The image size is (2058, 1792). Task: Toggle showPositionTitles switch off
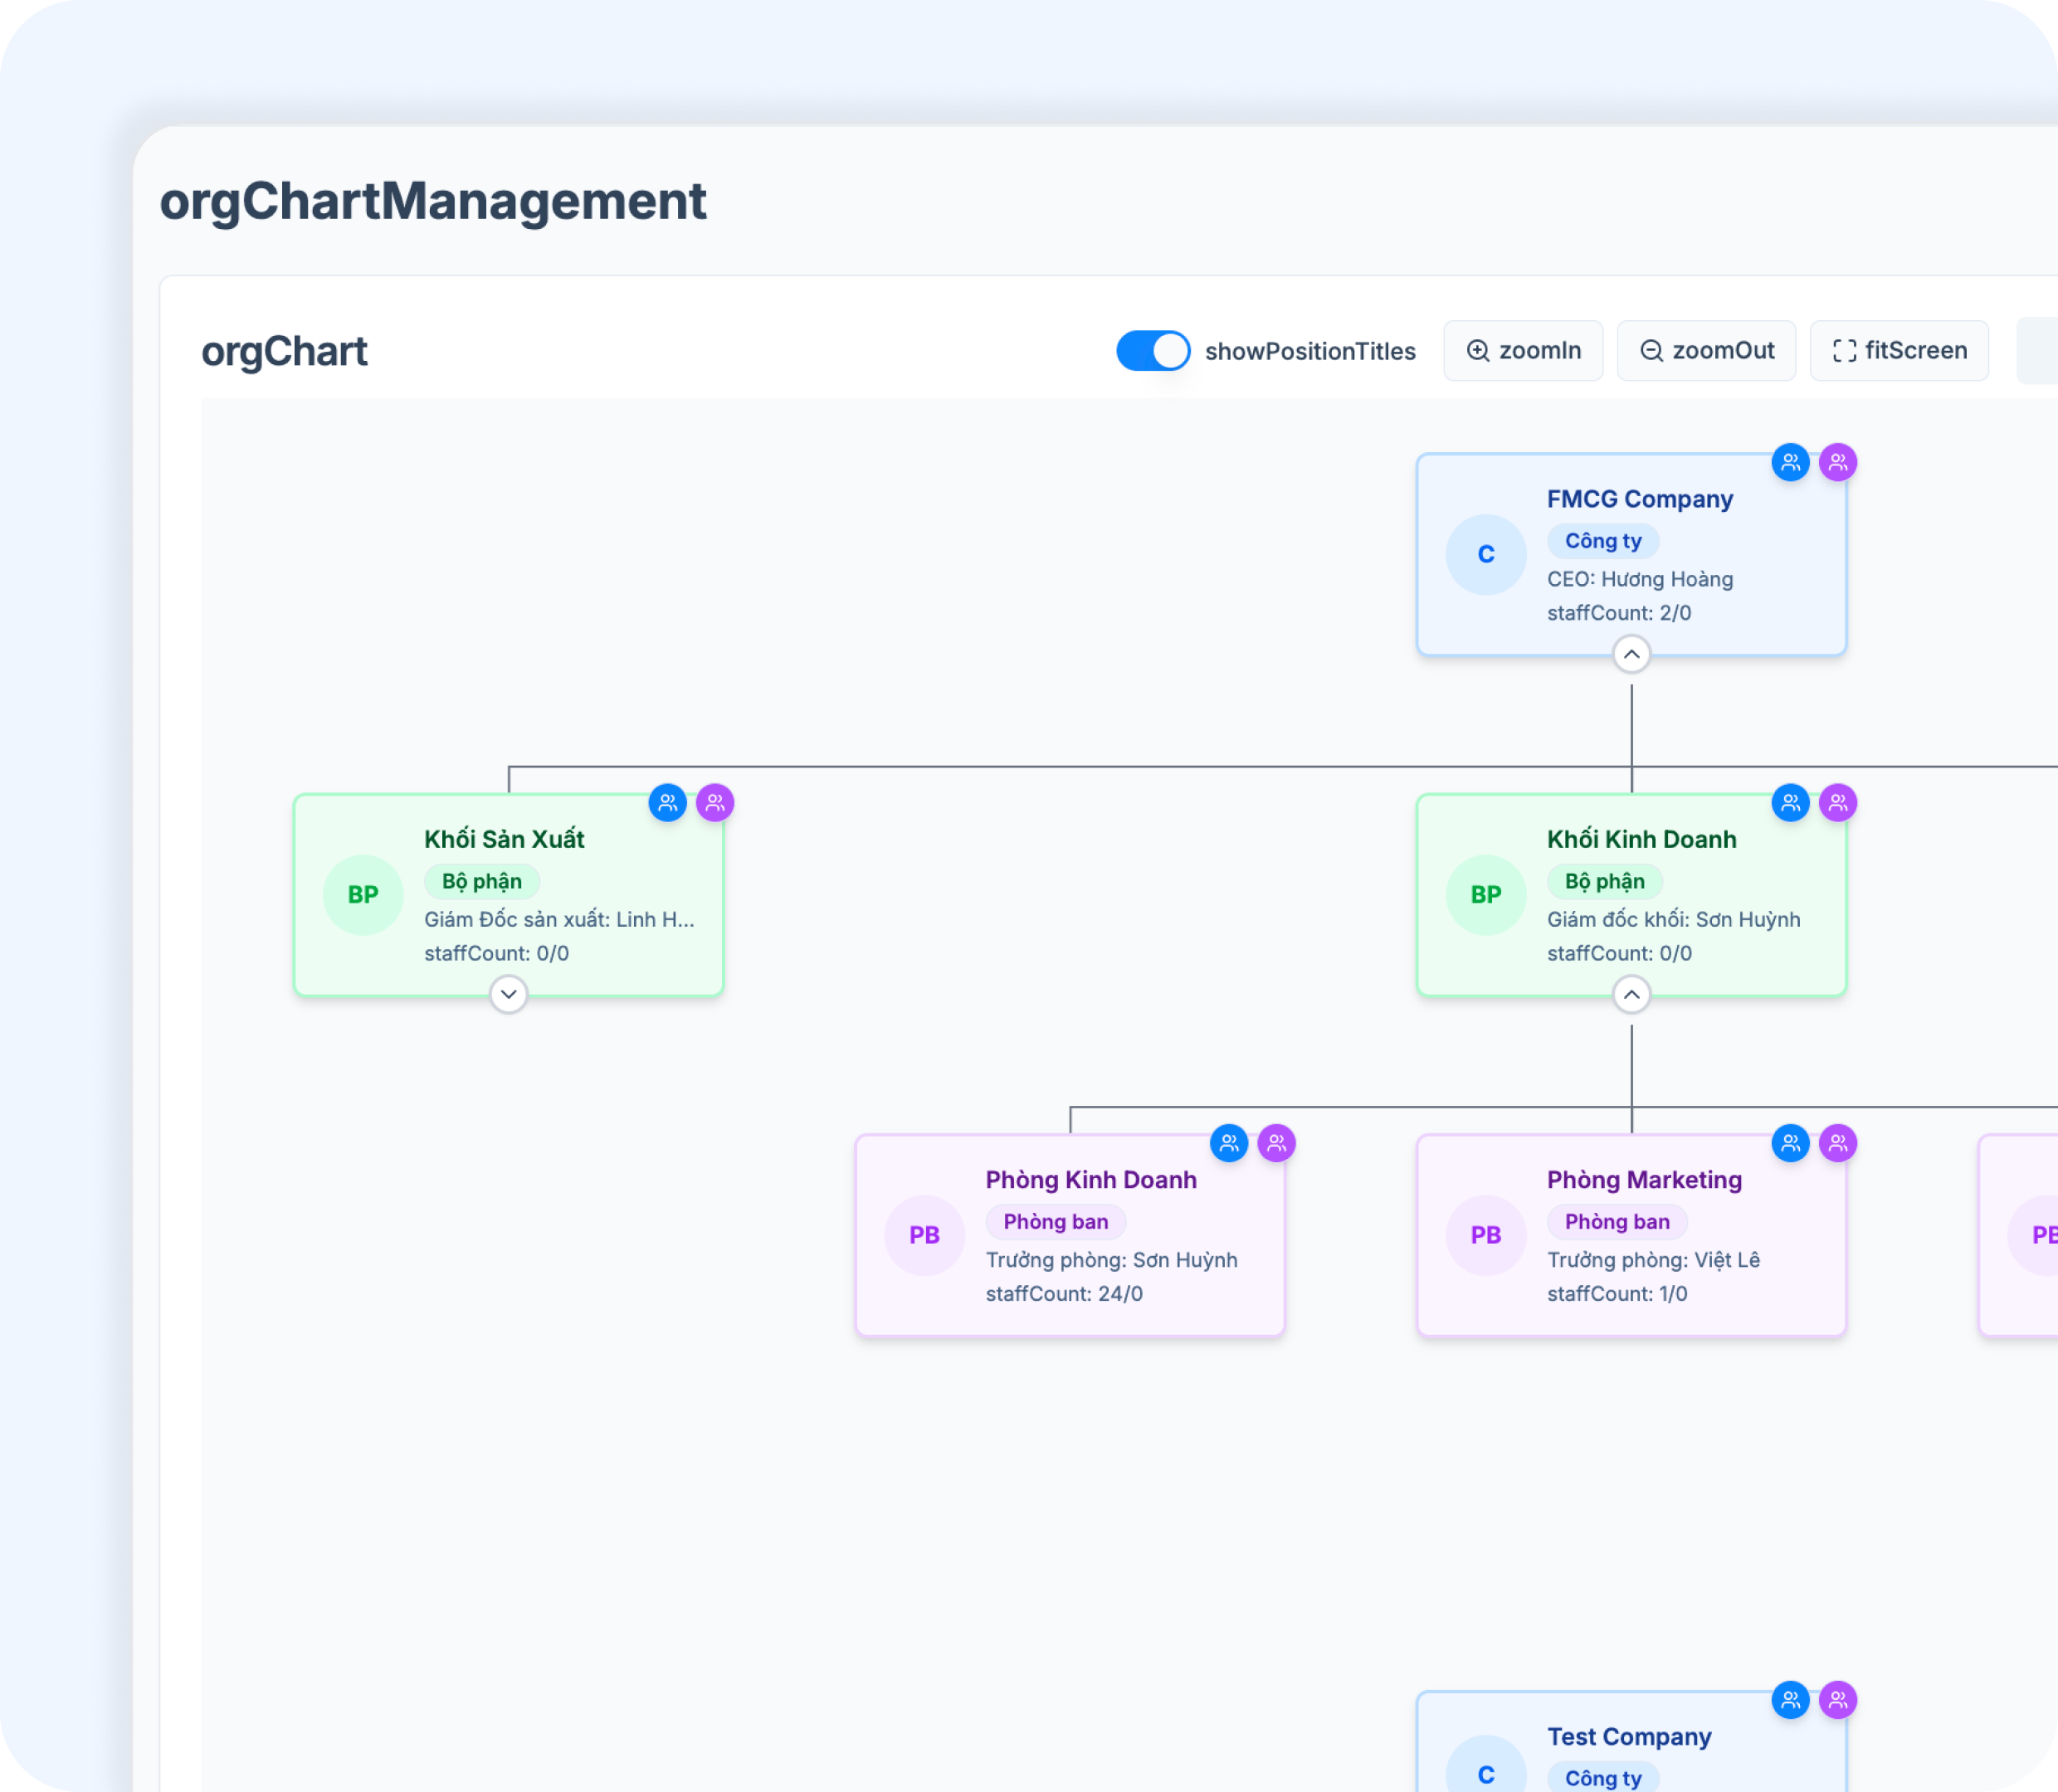click(1152, 351)
